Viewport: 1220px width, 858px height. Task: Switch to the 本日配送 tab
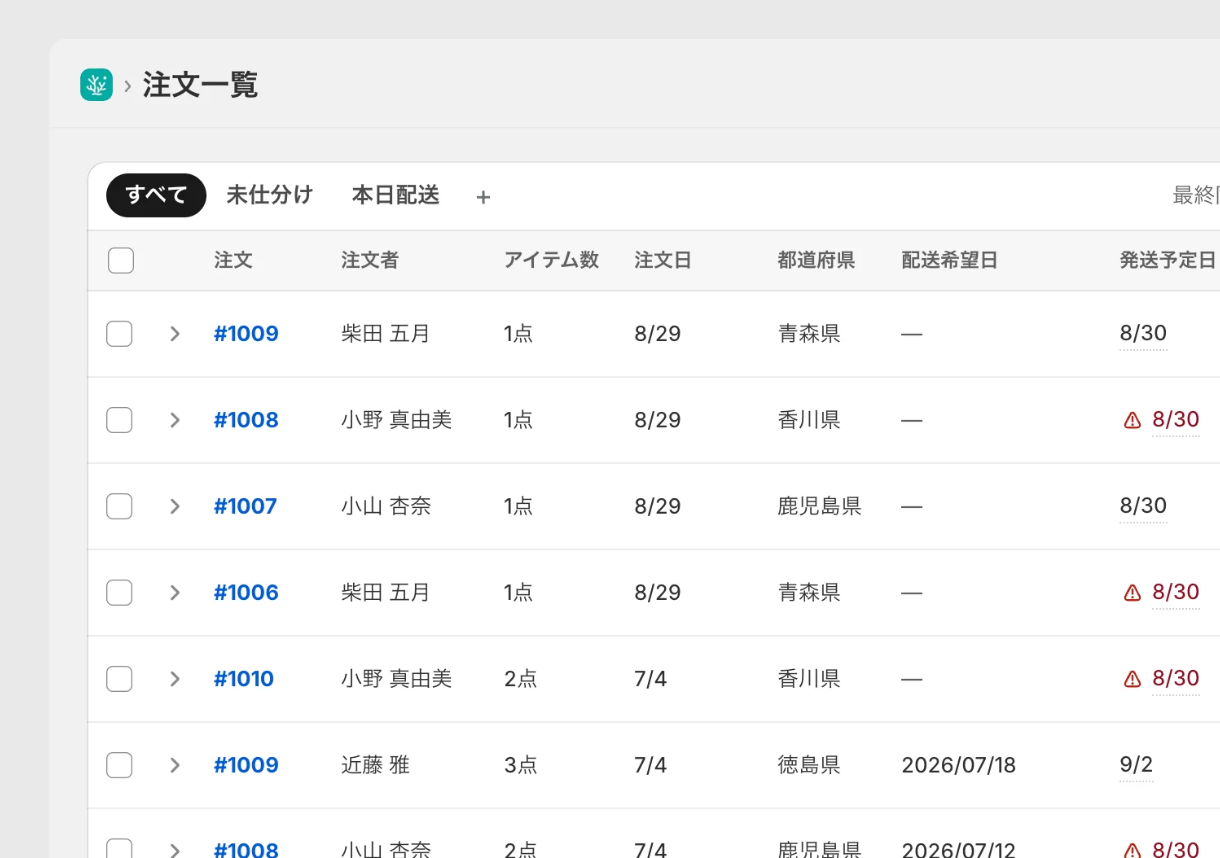[396, 195]
